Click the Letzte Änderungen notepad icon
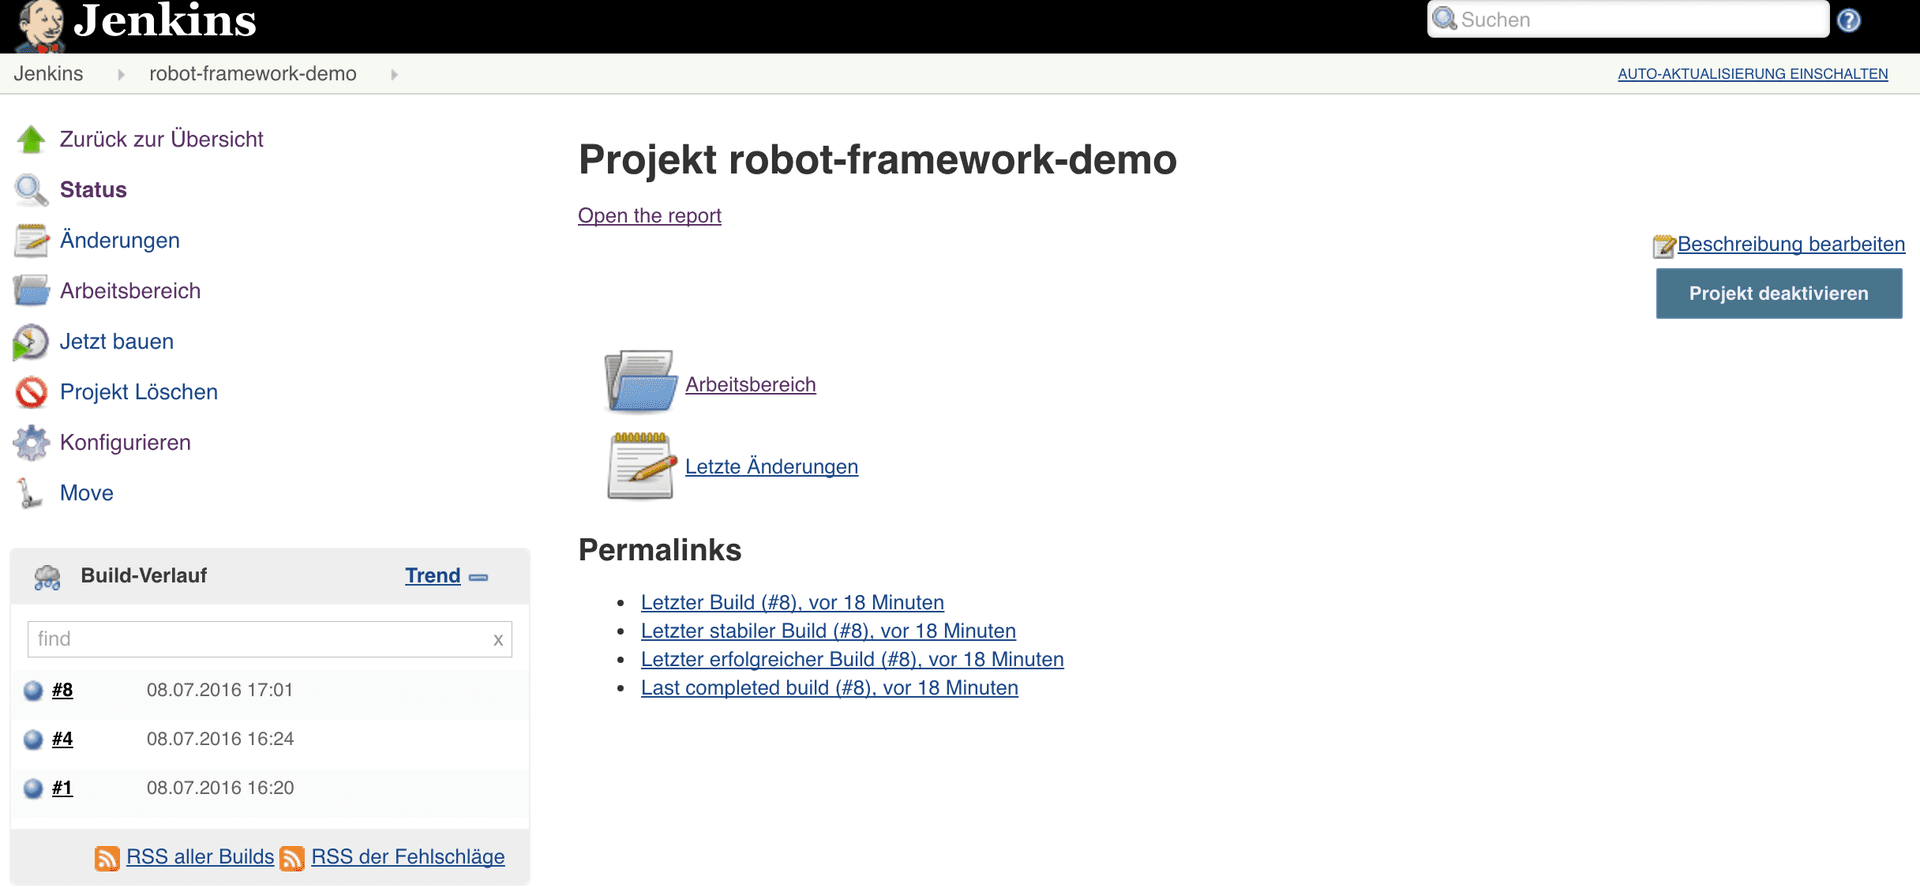 [641, 466]
